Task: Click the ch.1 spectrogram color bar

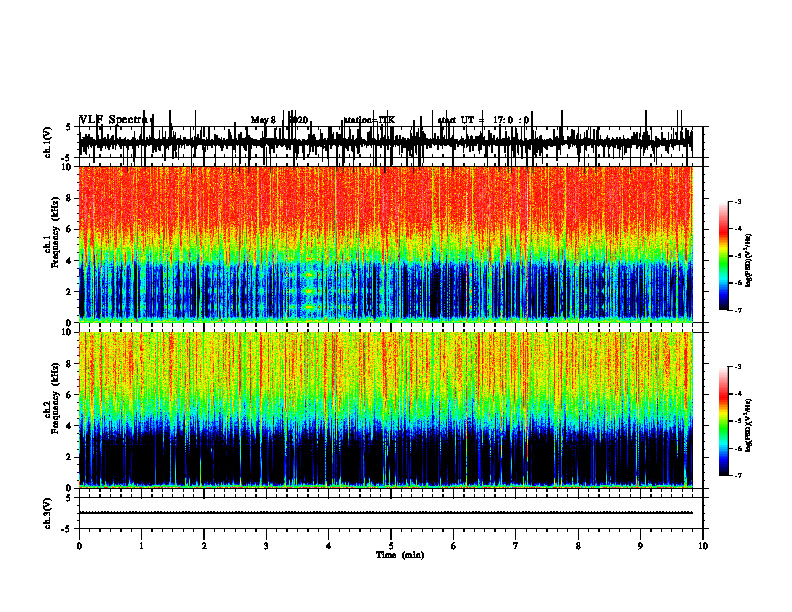Action: 724,256
